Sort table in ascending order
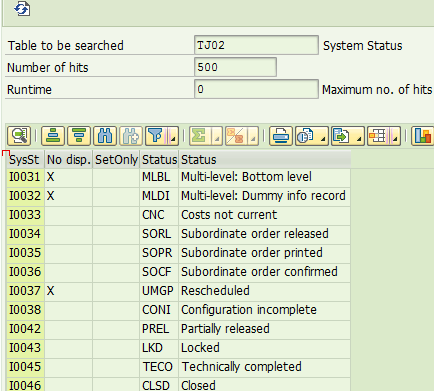This screenshot has width=434, height=391. [x=53, y=136]
